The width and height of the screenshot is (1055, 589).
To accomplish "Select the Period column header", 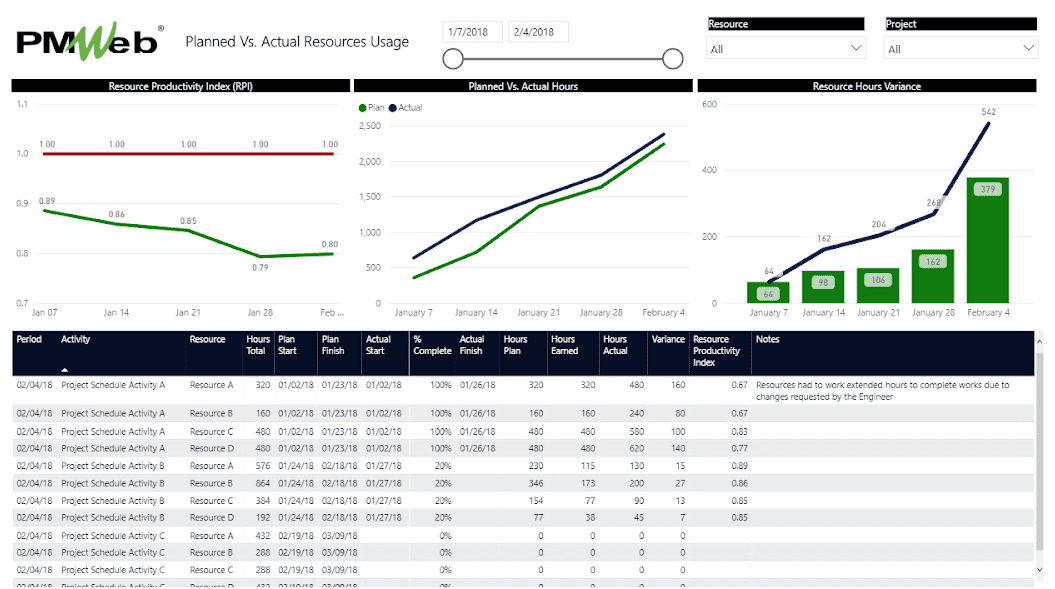I will (x=29, y=340).
